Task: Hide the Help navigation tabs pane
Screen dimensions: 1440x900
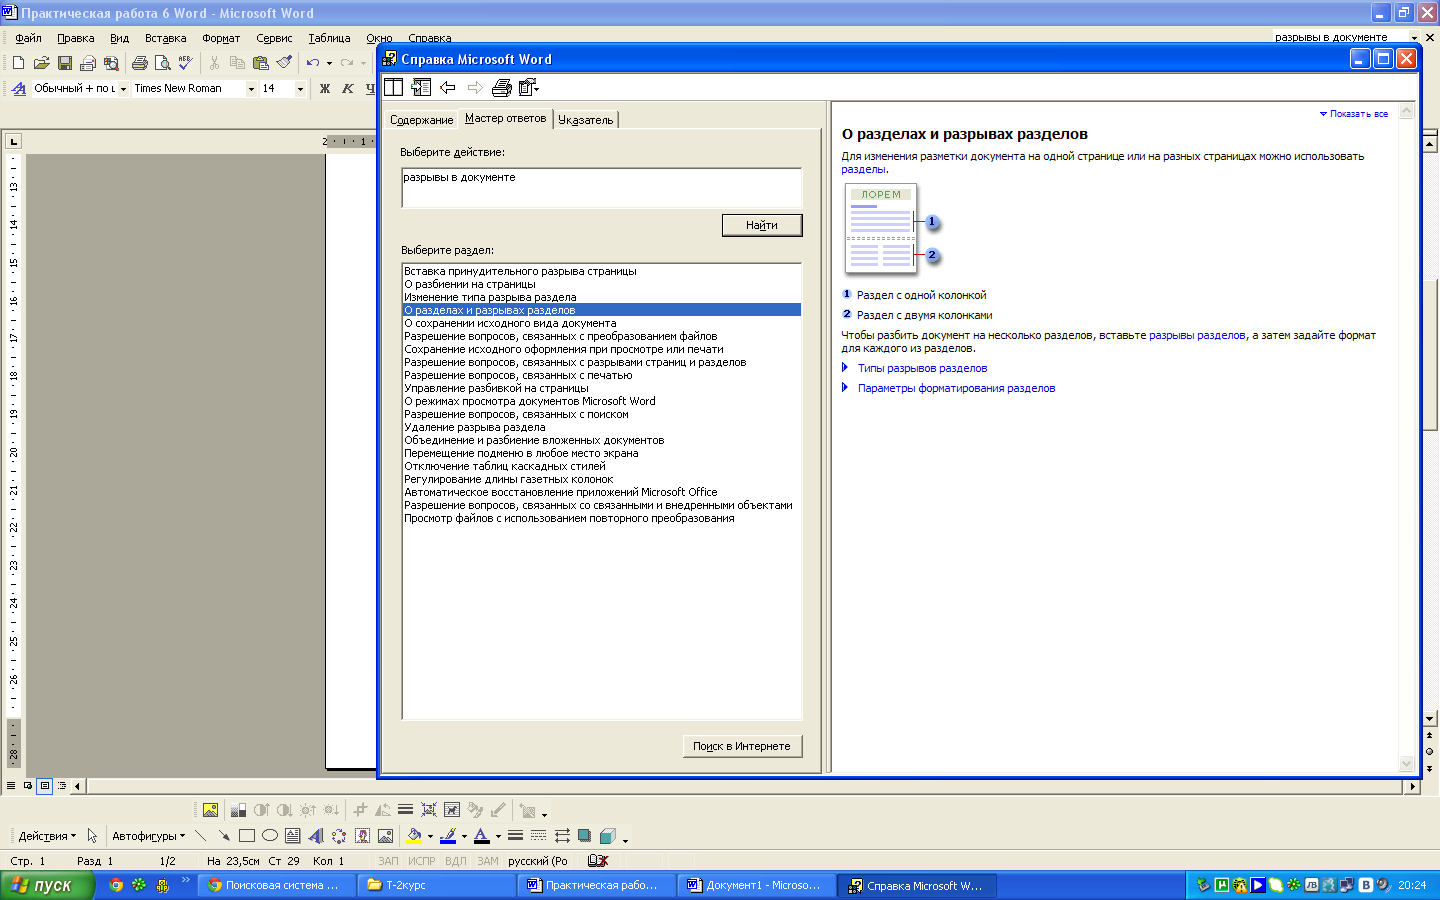Action: (421, 87)
